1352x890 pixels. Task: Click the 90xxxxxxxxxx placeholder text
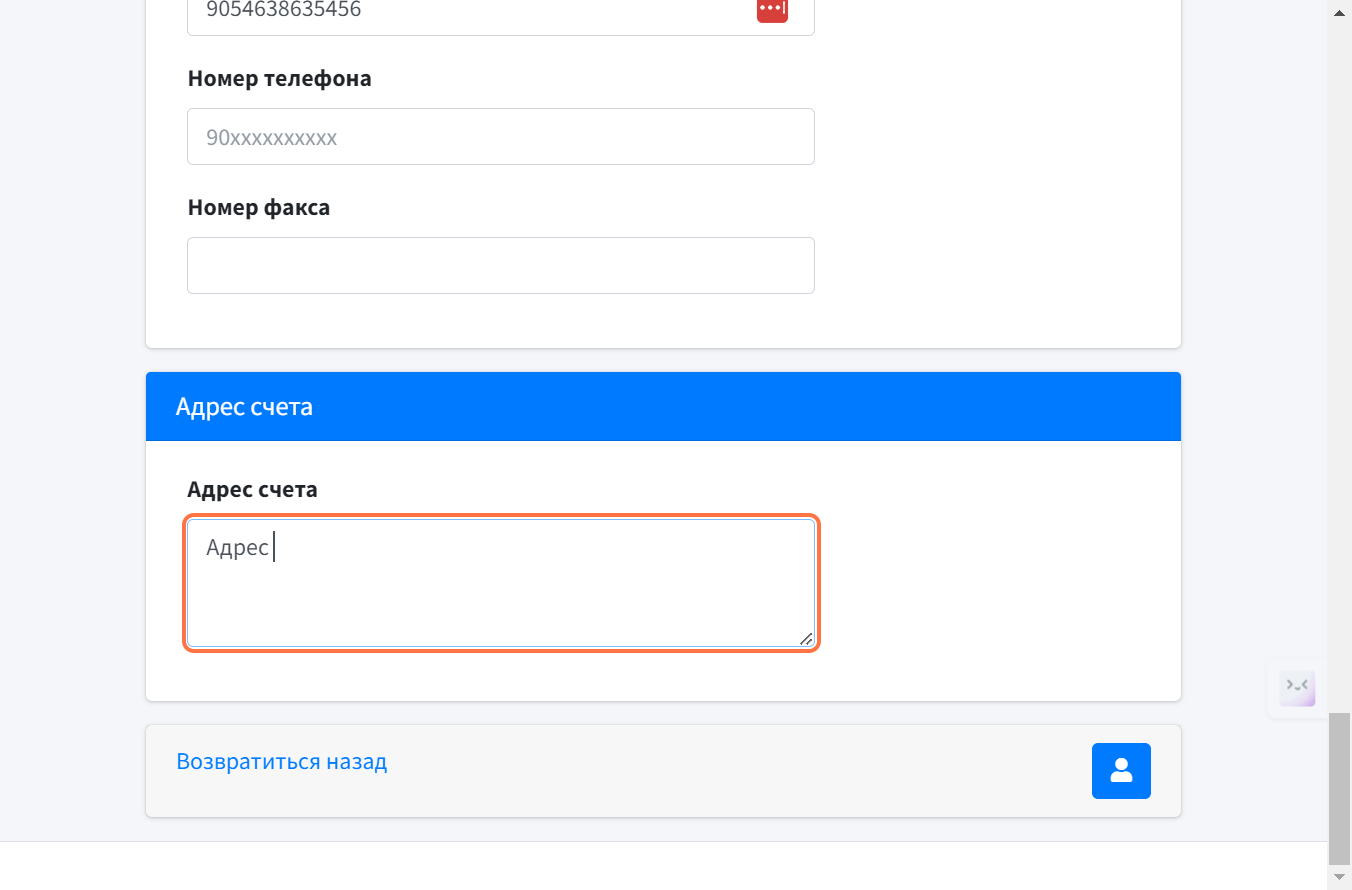271,138
